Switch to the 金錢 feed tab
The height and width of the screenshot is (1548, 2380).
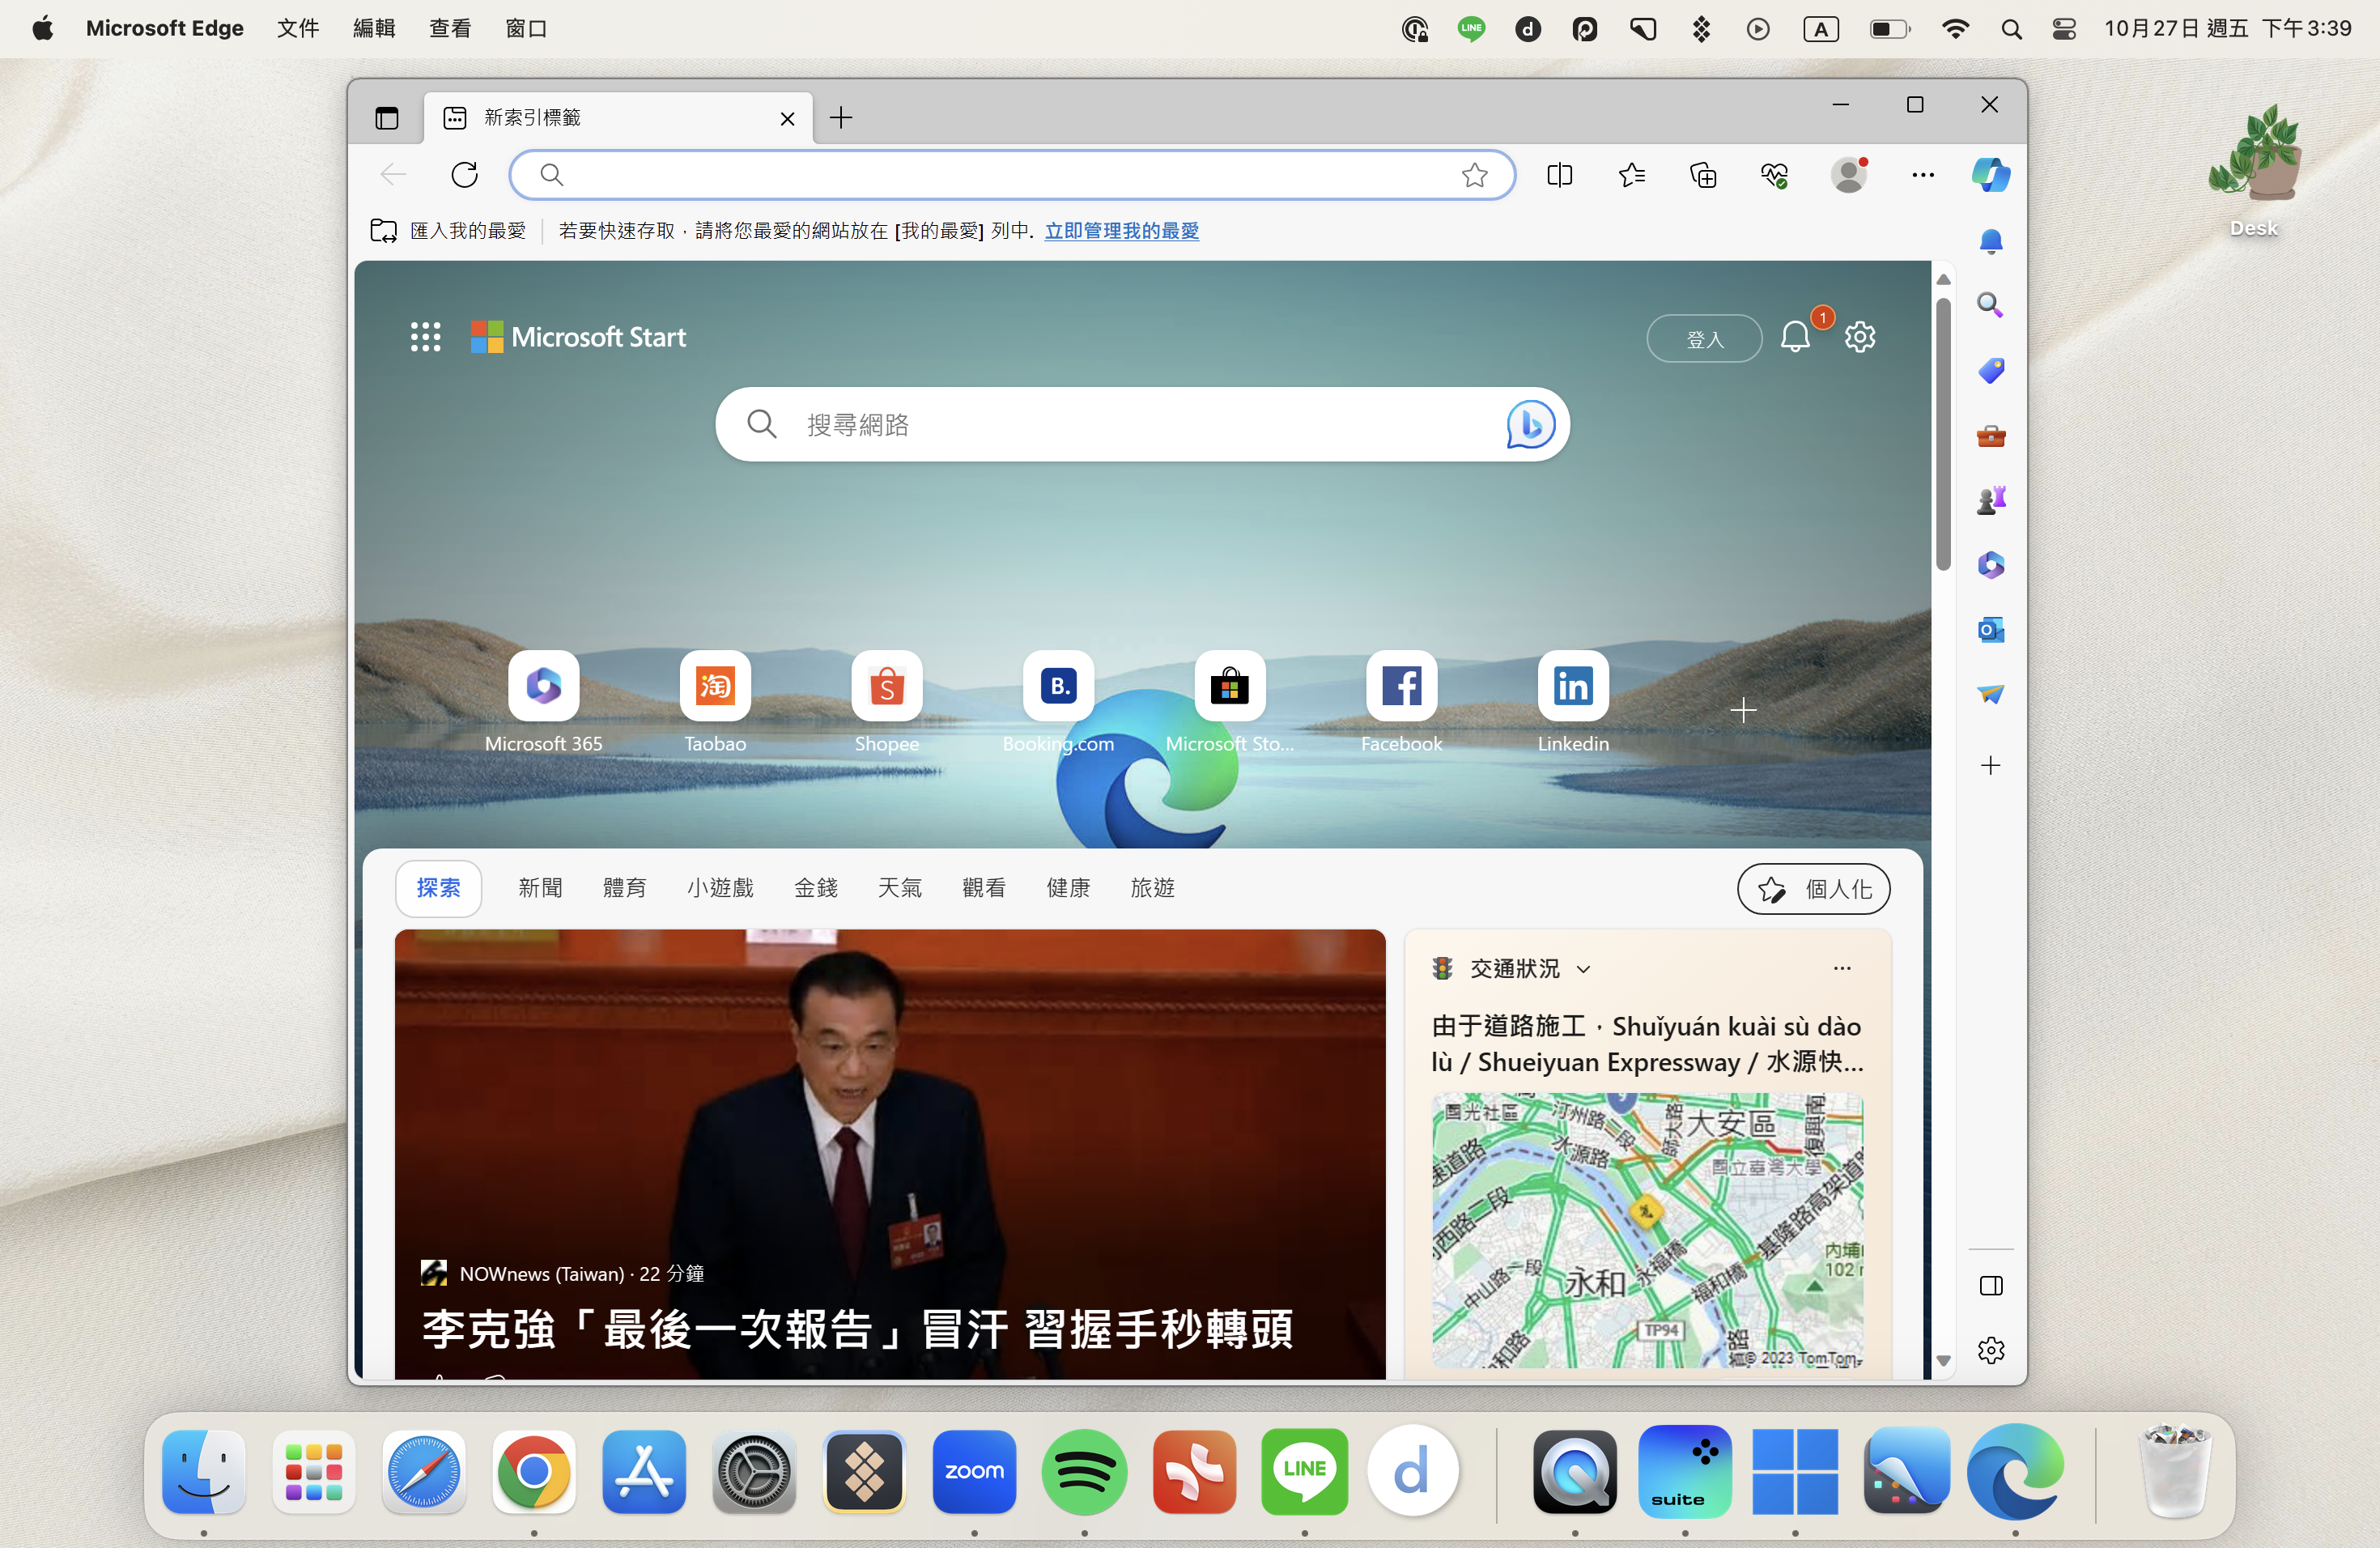[816, 888]
